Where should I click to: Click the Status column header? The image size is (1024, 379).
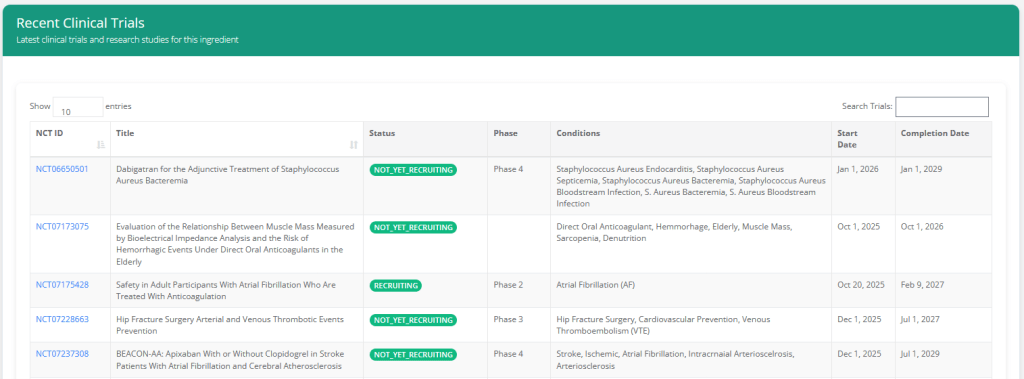coord(425,139)
